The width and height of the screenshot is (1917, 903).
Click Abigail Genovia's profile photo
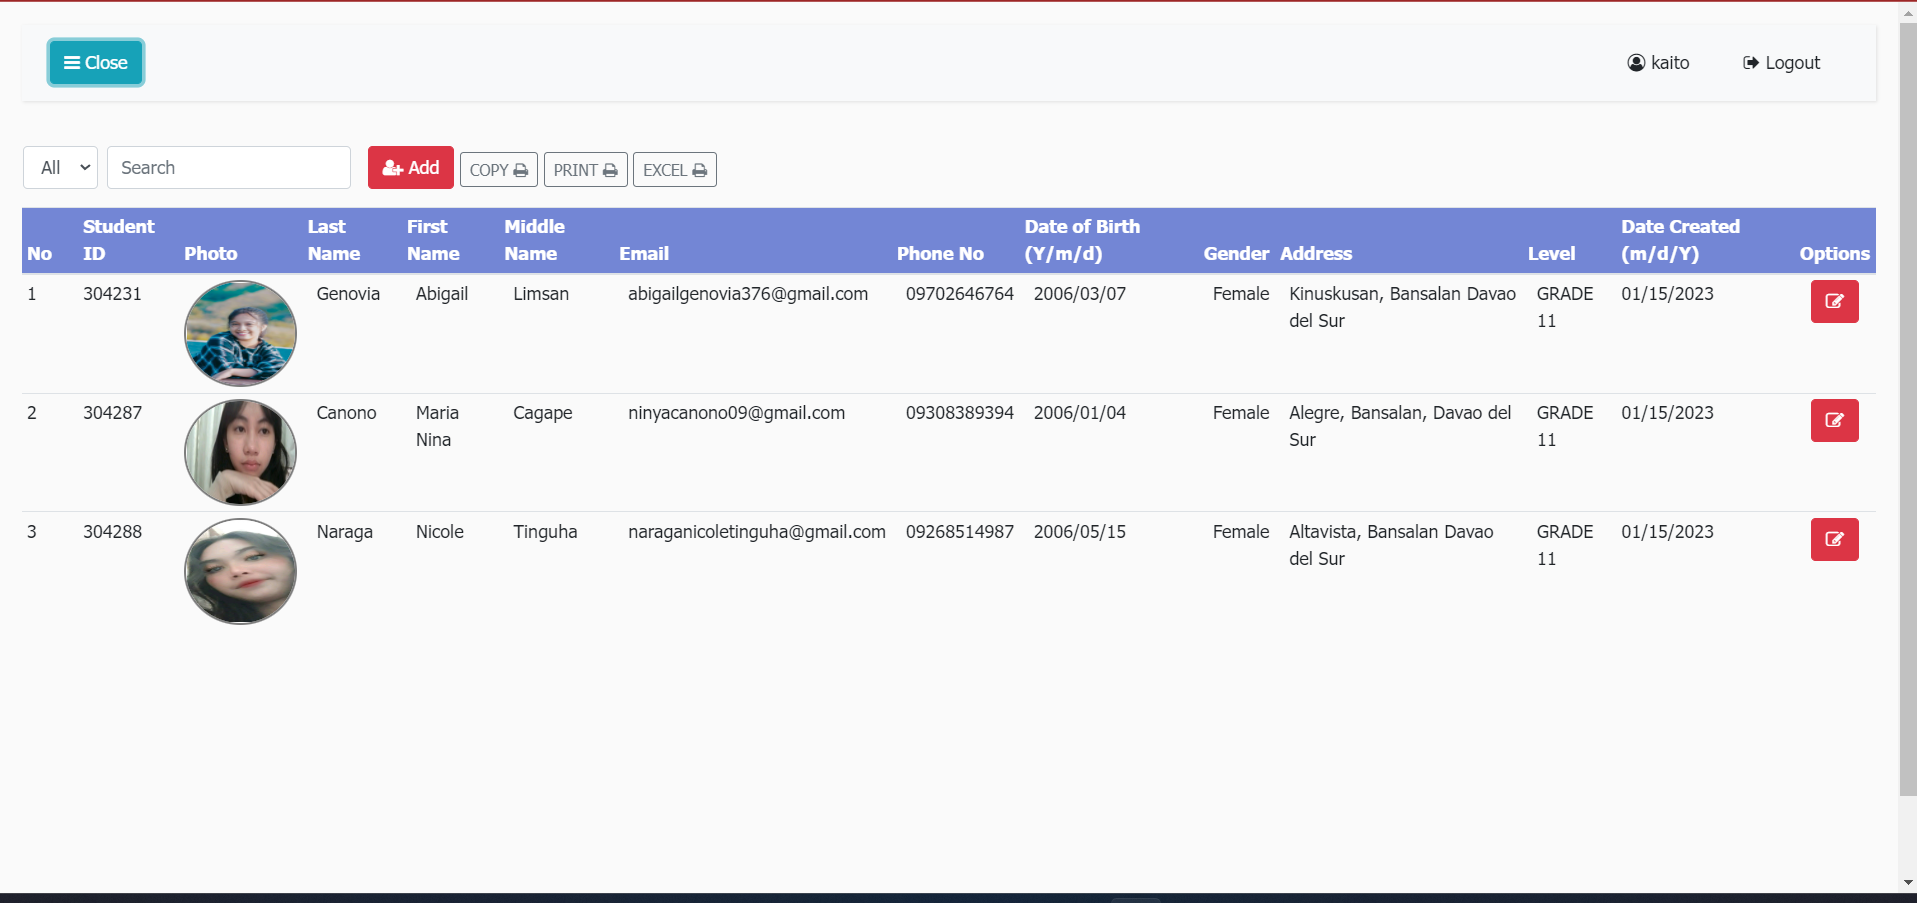click(240, 332)
